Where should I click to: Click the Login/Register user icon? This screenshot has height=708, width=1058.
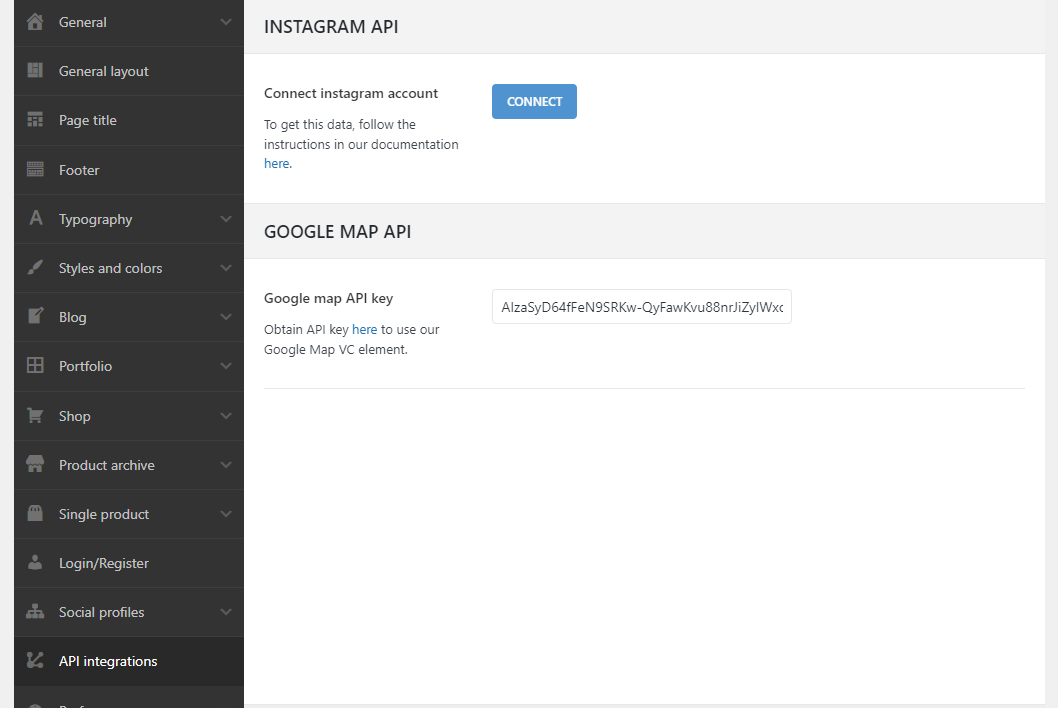click(x=35, y=562)
